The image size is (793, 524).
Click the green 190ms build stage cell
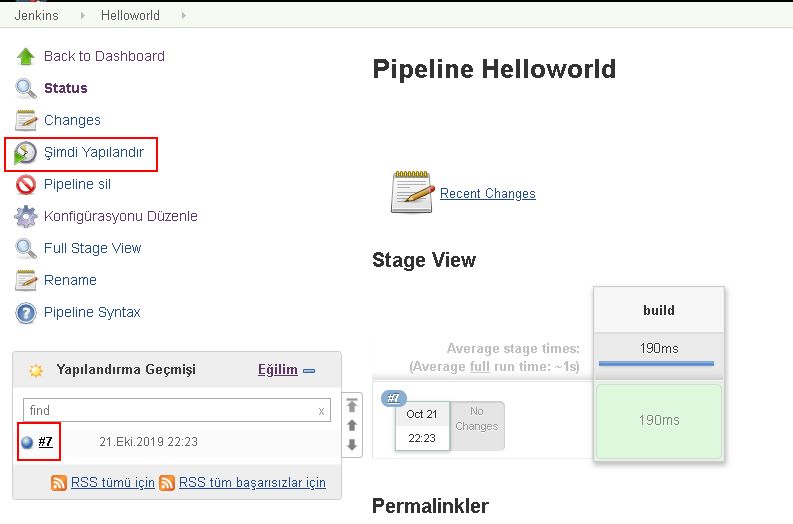(x=659, y=421)
